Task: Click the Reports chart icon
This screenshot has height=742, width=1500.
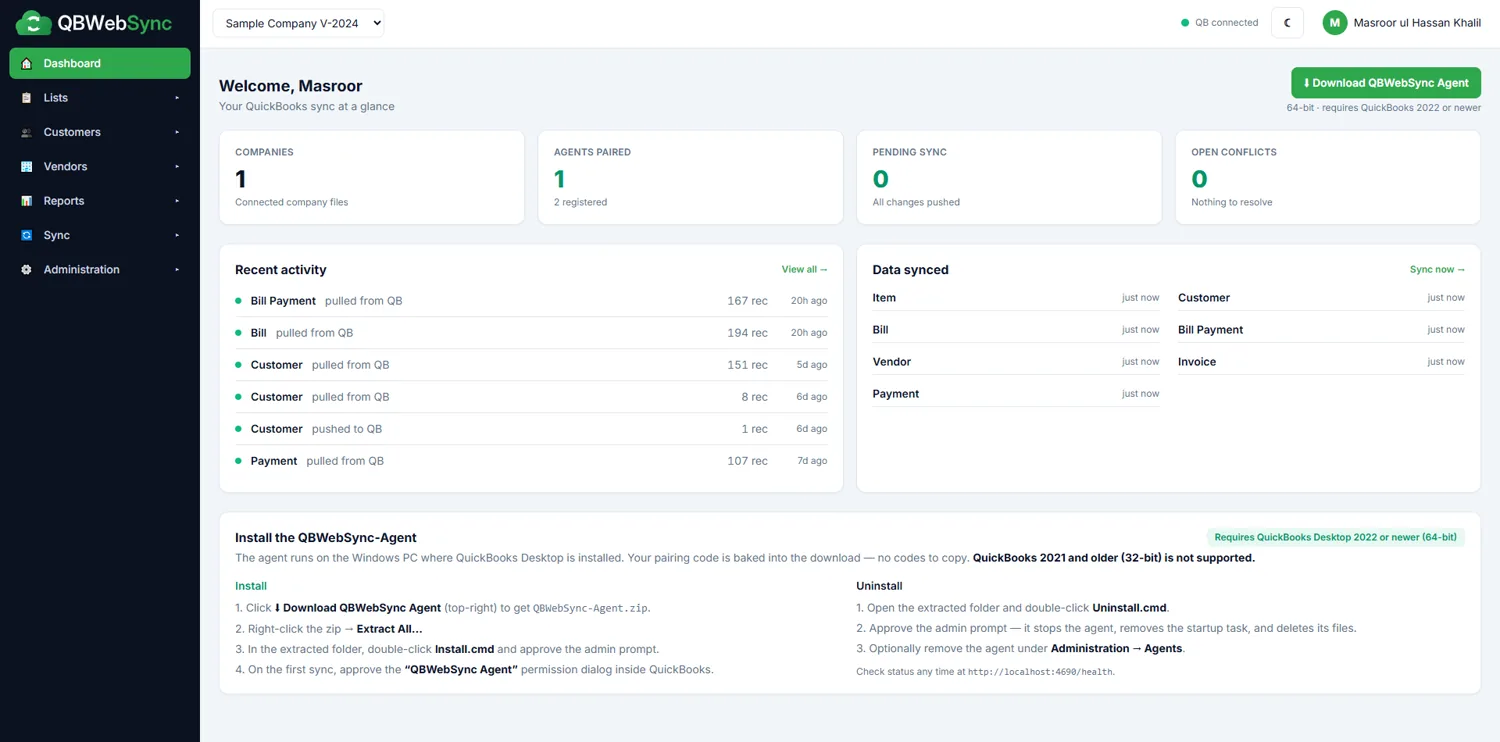Action: (x=27, y=201)
